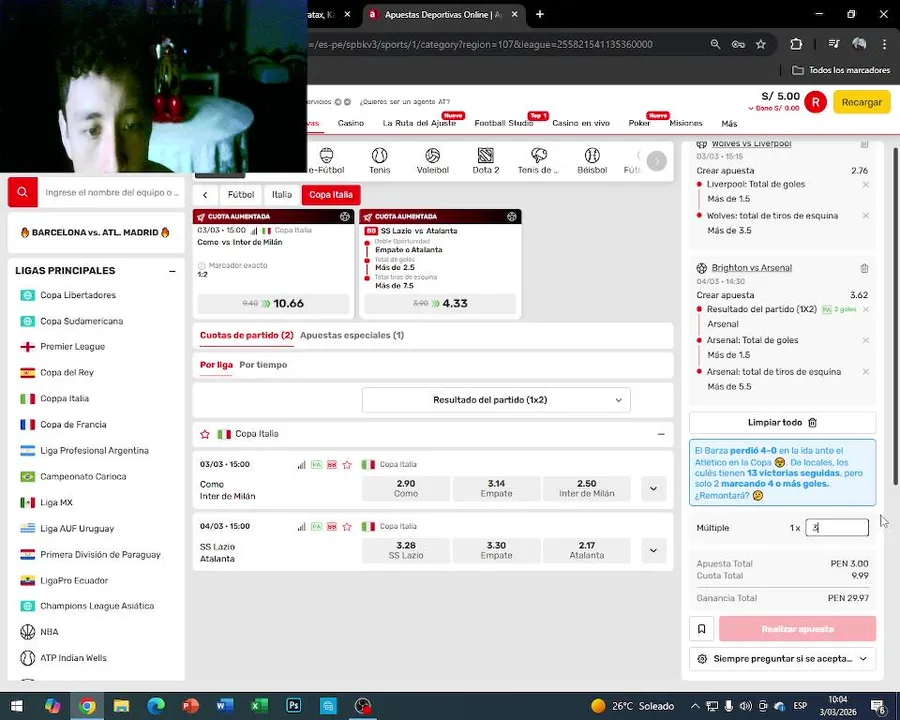Open Siempre preguntar si se acepta dropdown
Screen dimensions: 900x720
coord(782,659)
